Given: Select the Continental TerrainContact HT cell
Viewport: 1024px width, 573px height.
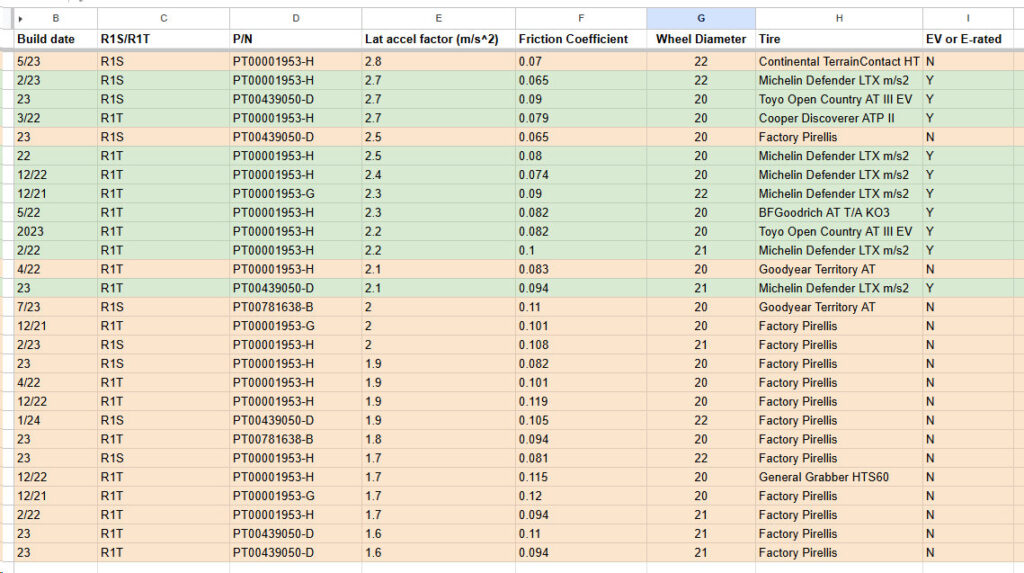Looking at the screenshot, I should [x=839, y=61].
